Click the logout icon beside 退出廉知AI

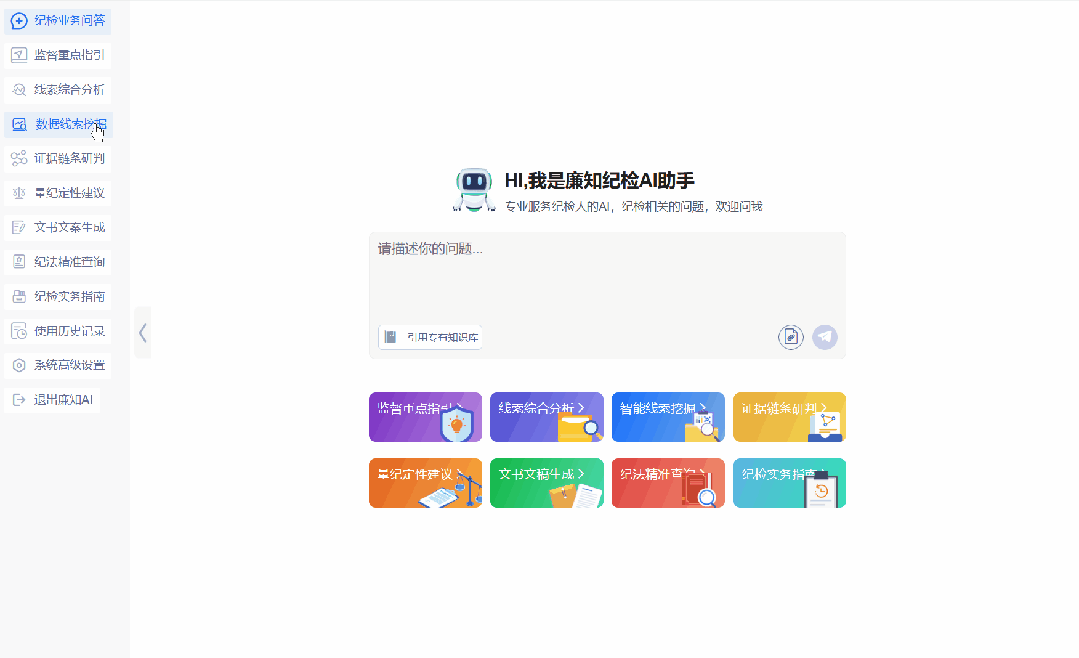pos(18,399)
